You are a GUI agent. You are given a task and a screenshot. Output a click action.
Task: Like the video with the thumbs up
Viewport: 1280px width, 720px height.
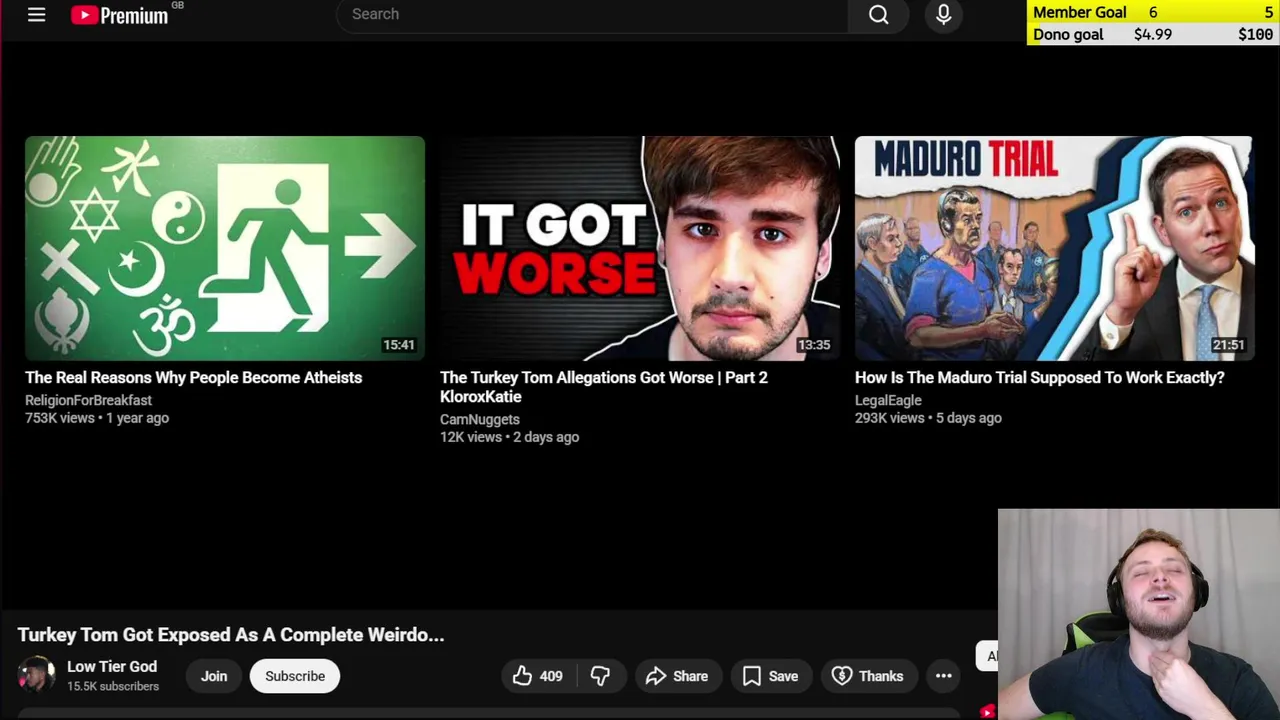coord(537,676)
